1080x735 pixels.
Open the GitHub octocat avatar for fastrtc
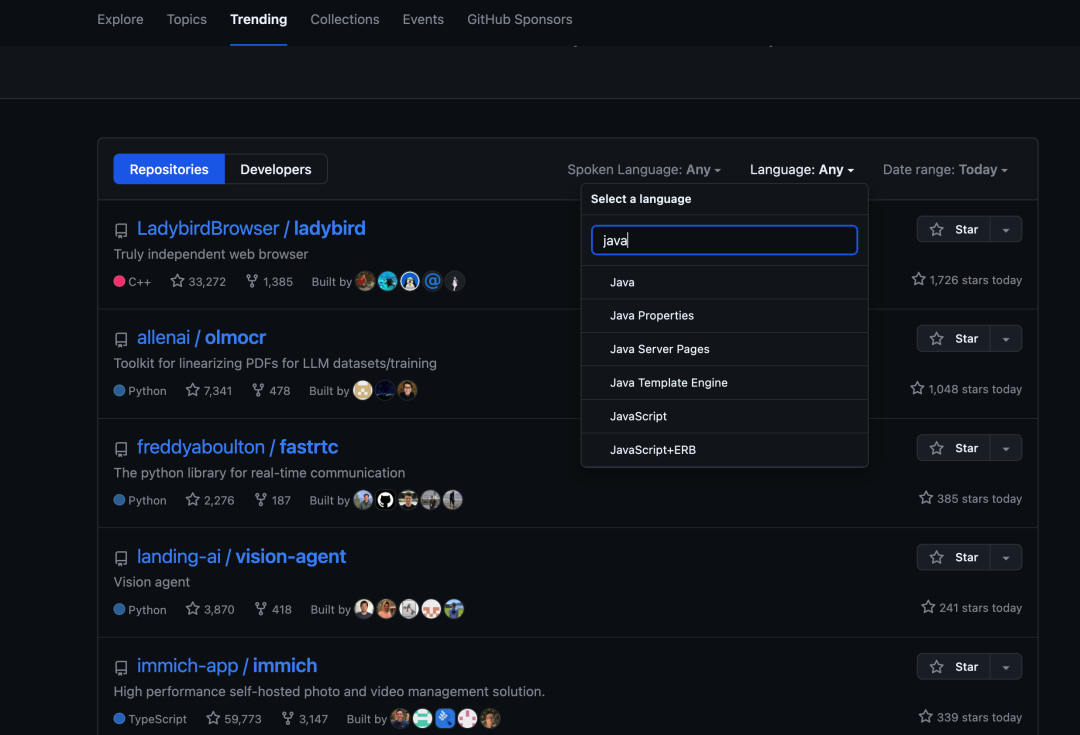386,500
